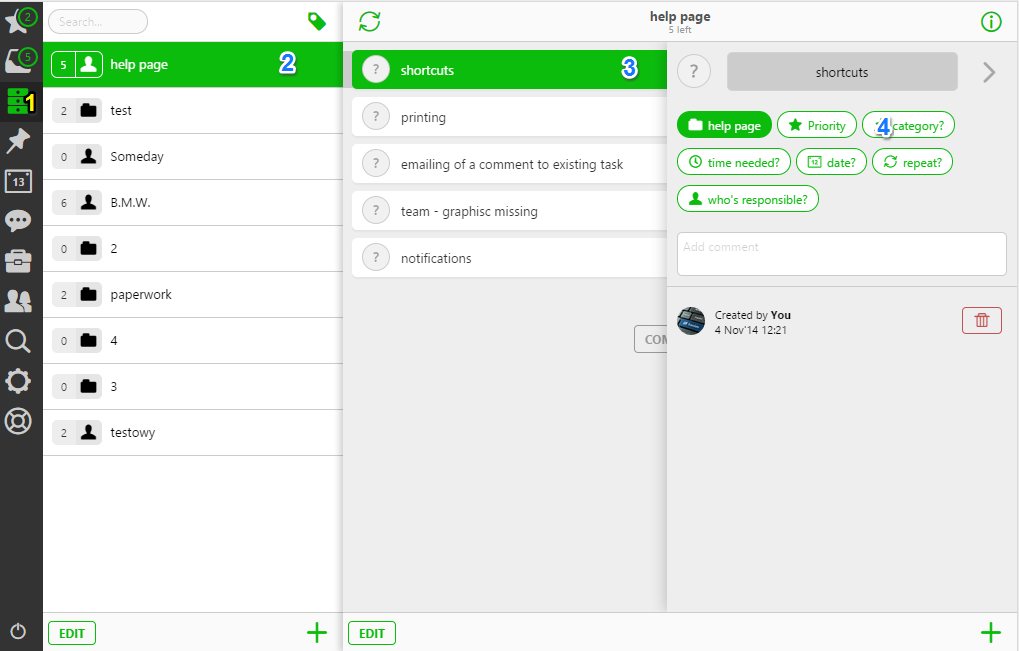The width and height of the screenshot is (1019, 651).
Task: Click the green sync refresh icon
Action: (x=369, y=21)
